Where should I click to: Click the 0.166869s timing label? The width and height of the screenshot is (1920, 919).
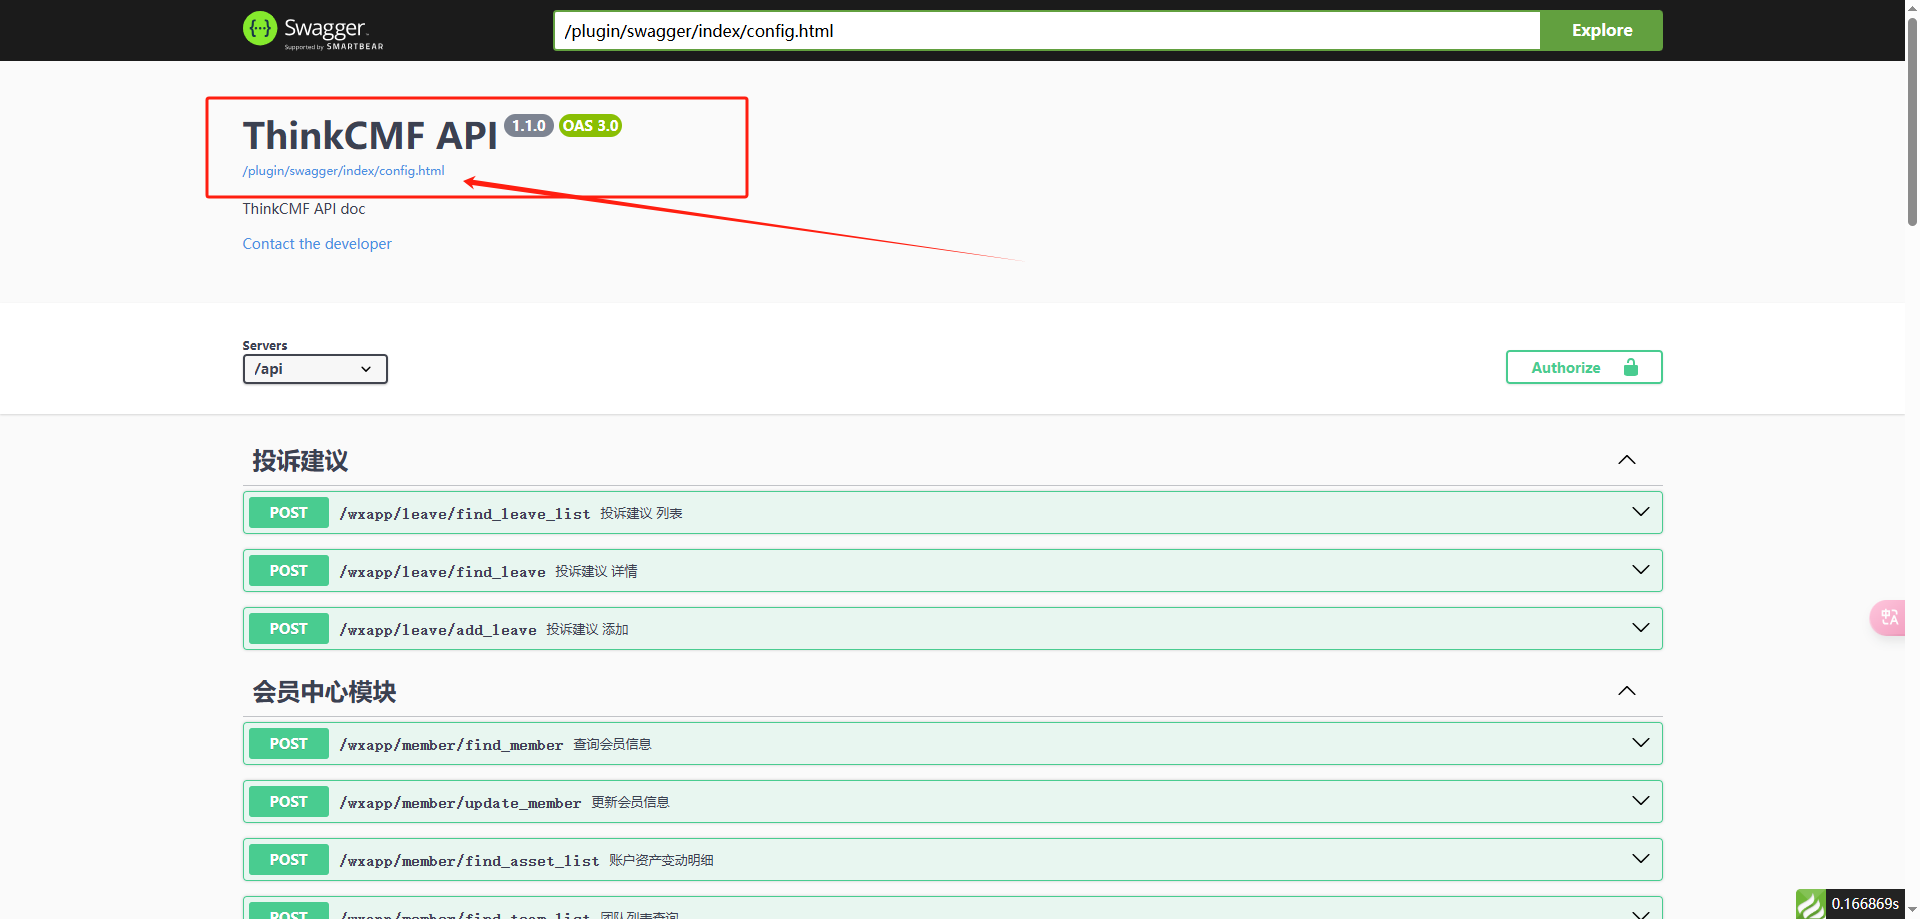click(x=1865, y=904)
